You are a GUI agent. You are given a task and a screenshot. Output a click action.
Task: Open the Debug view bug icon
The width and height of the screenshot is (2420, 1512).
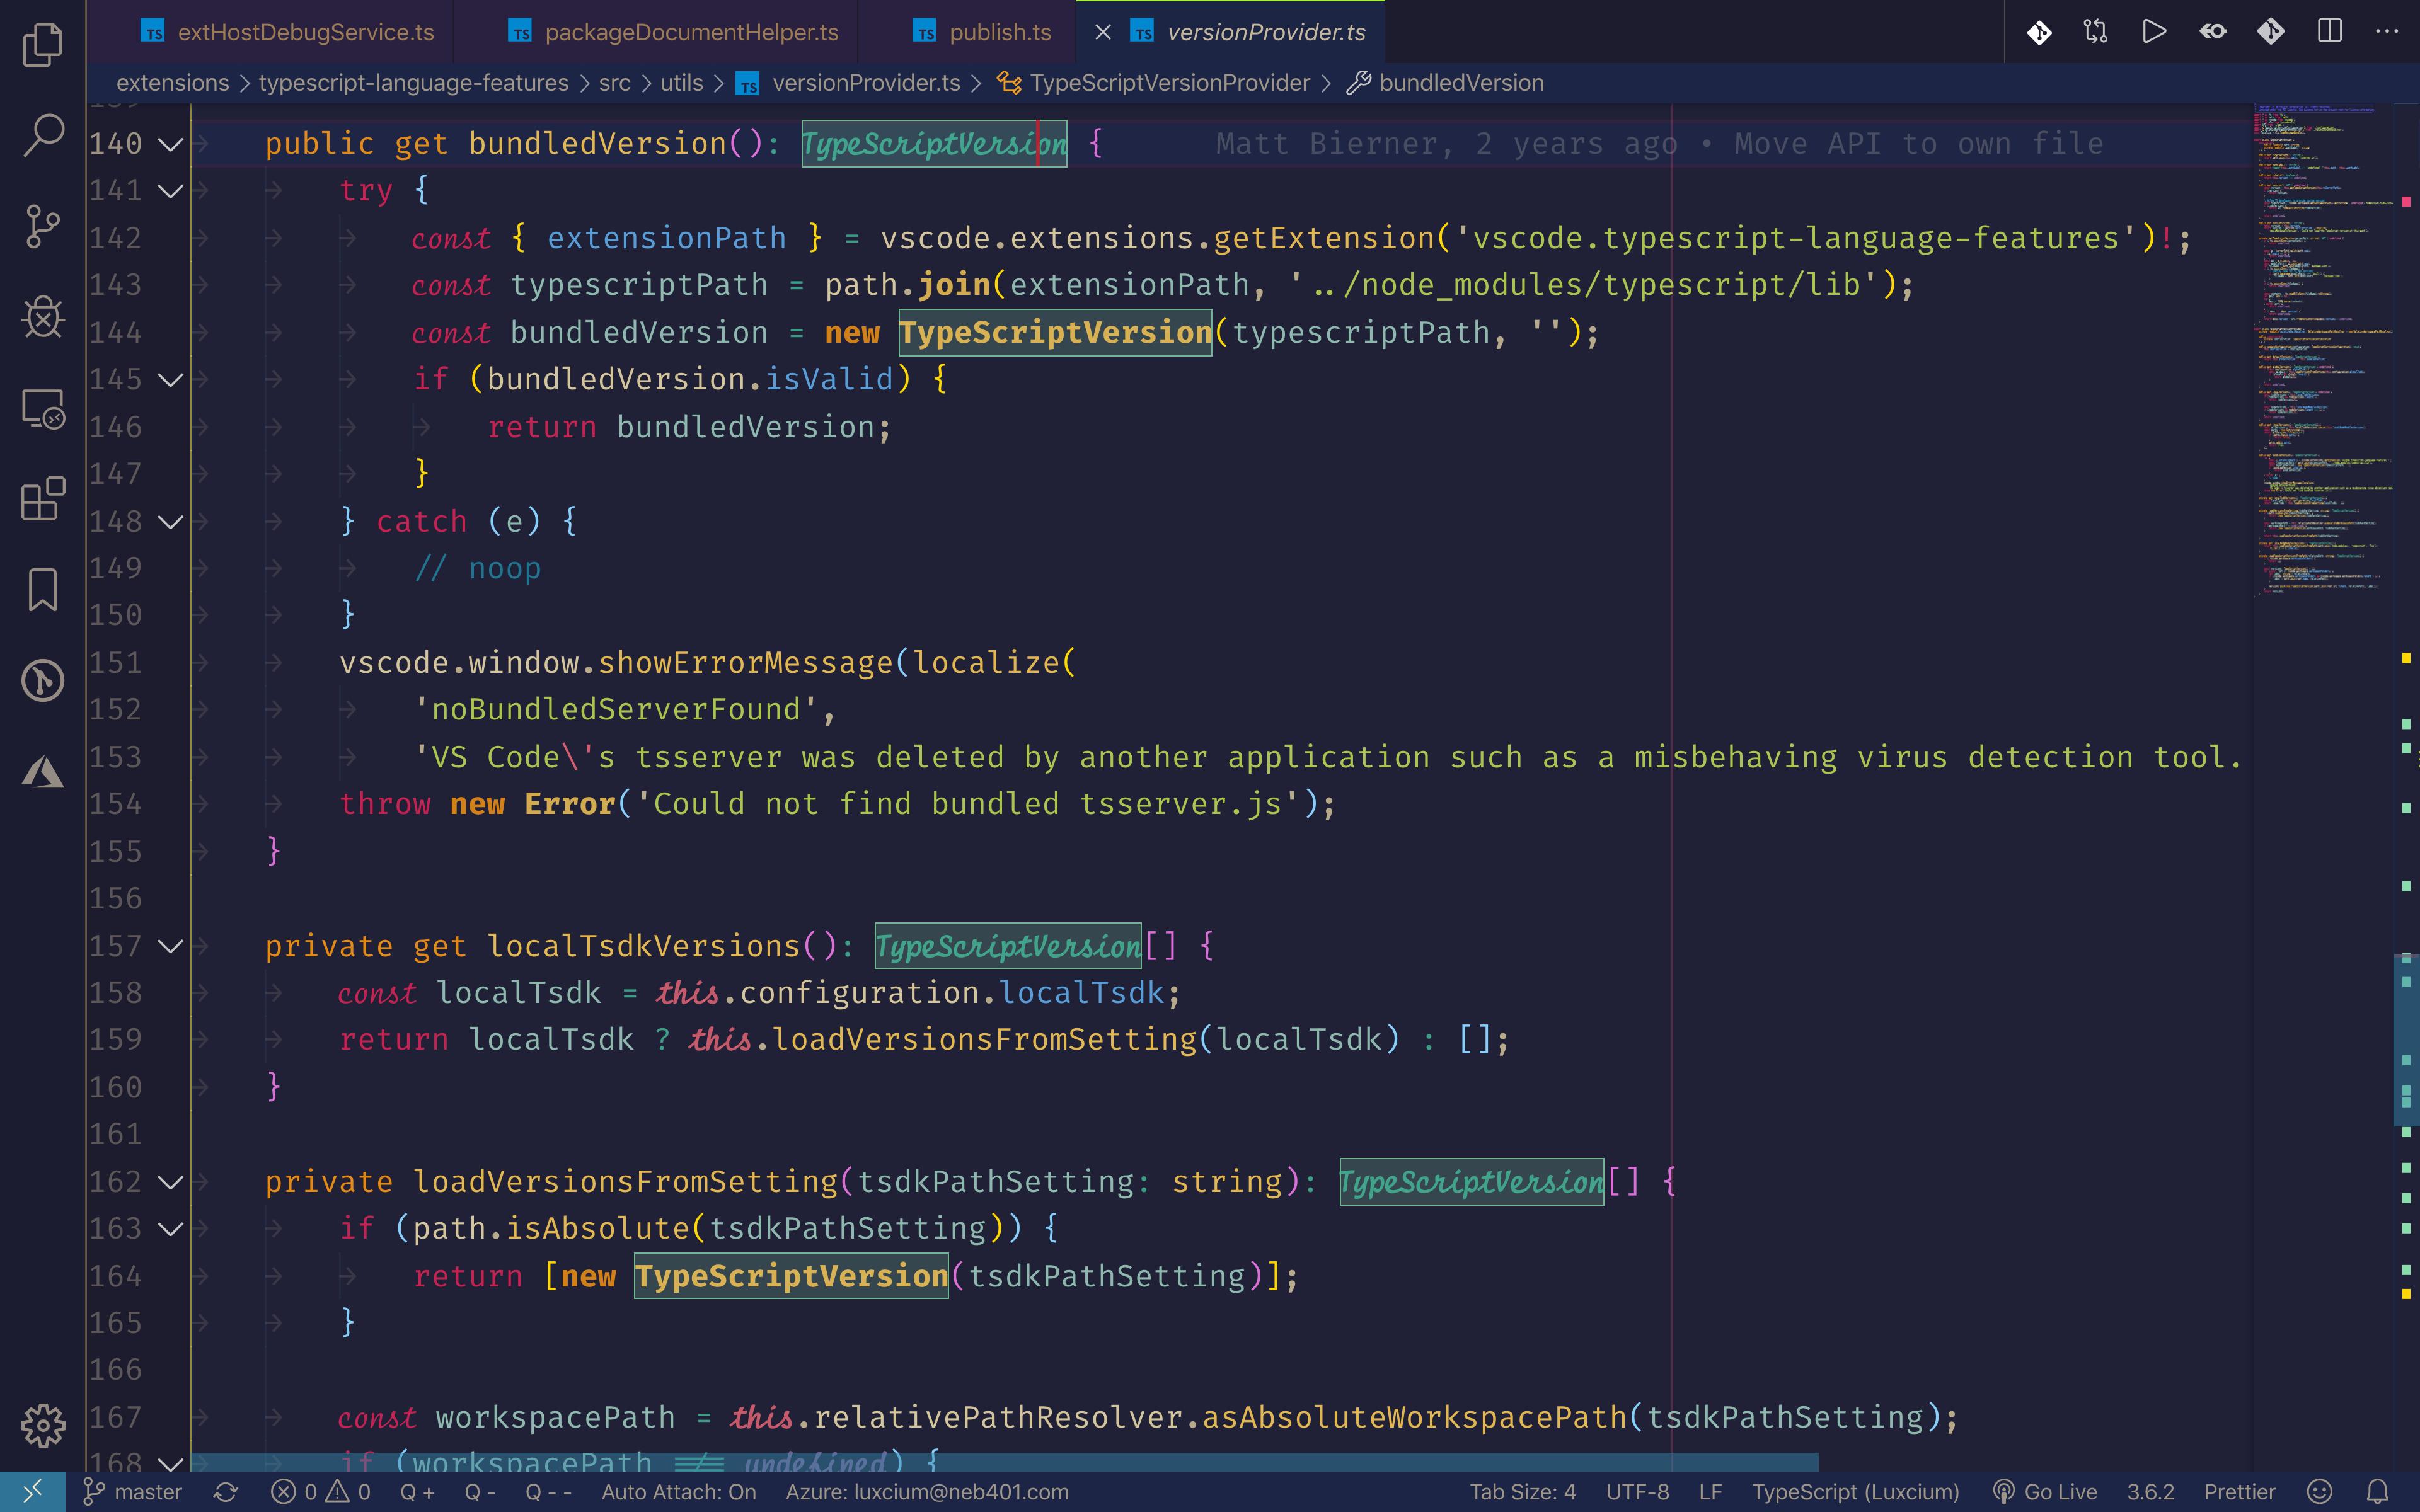tap(42, 317)
